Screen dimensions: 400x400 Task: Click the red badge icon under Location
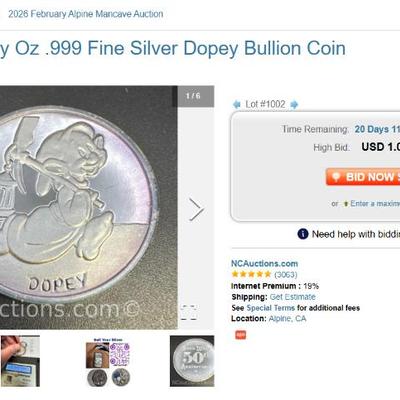click(241, 335)
